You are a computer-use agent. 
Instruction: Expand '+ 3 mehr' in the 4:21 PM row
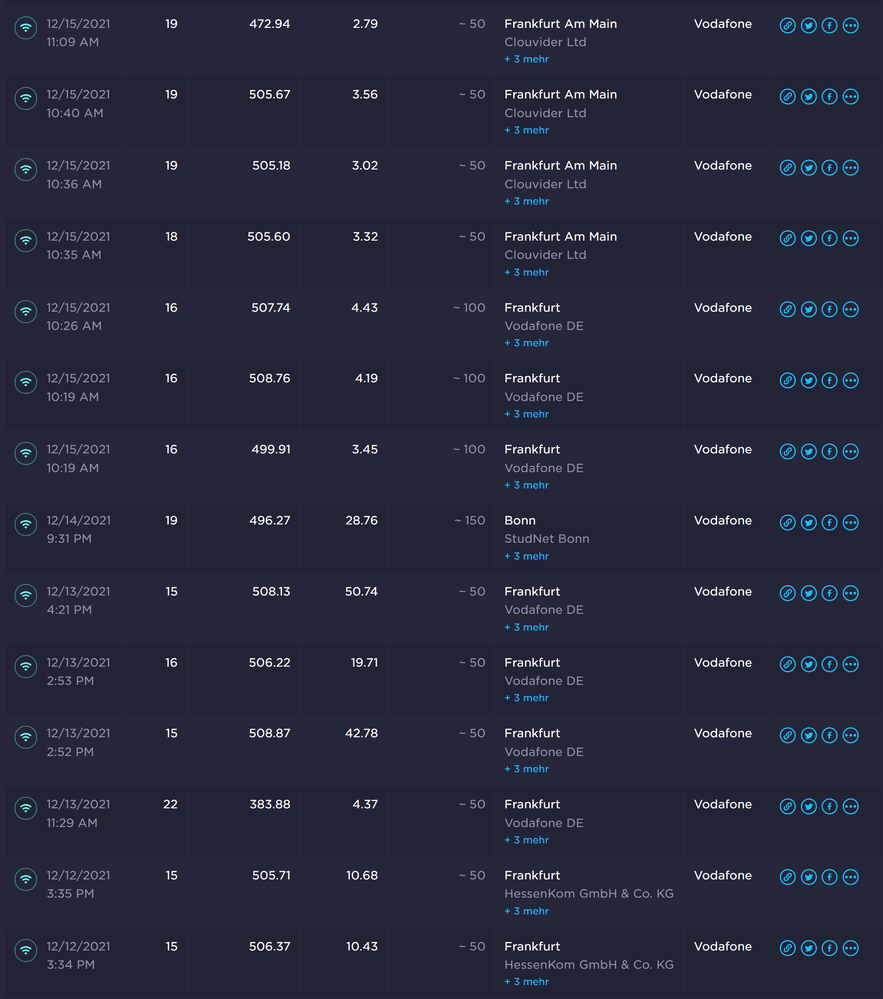(526, 627)
